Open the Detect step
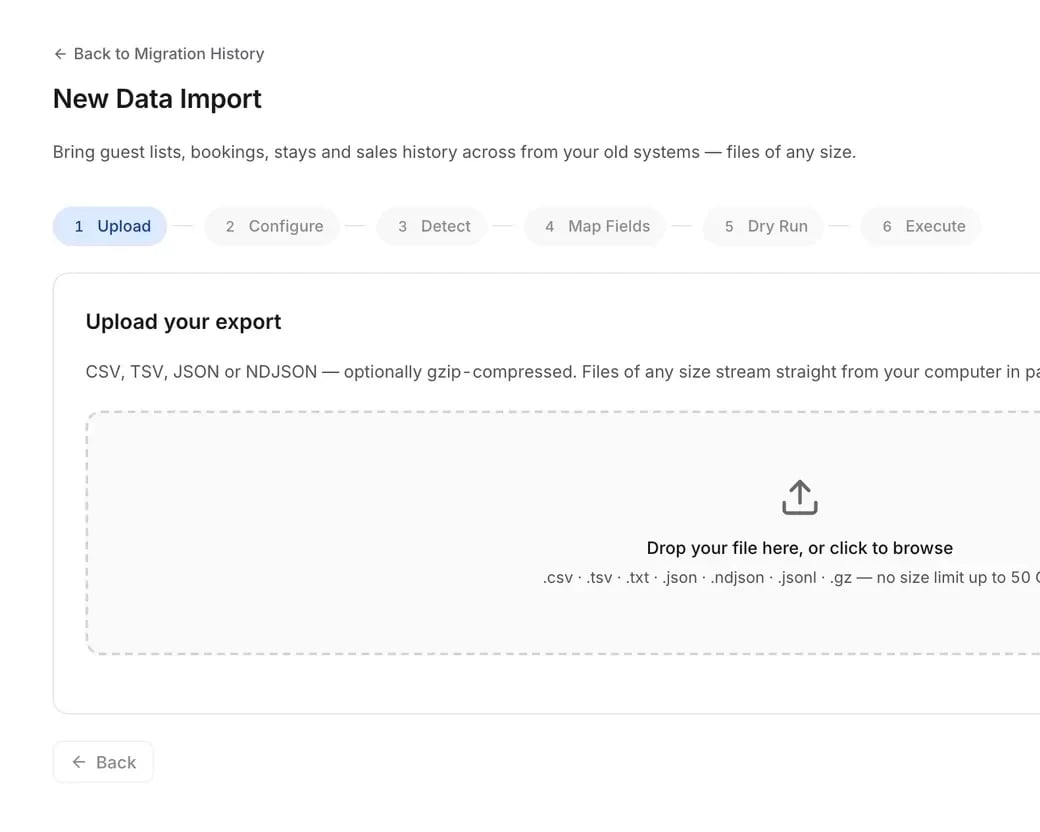Viewport: 1040px width, 832px height. pos(432,226)
